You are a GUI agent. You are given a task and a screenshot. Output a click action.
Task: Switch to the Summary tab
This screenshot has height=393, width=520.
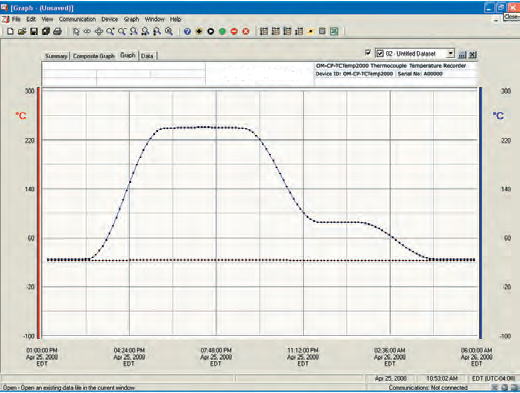click(56, 56)
